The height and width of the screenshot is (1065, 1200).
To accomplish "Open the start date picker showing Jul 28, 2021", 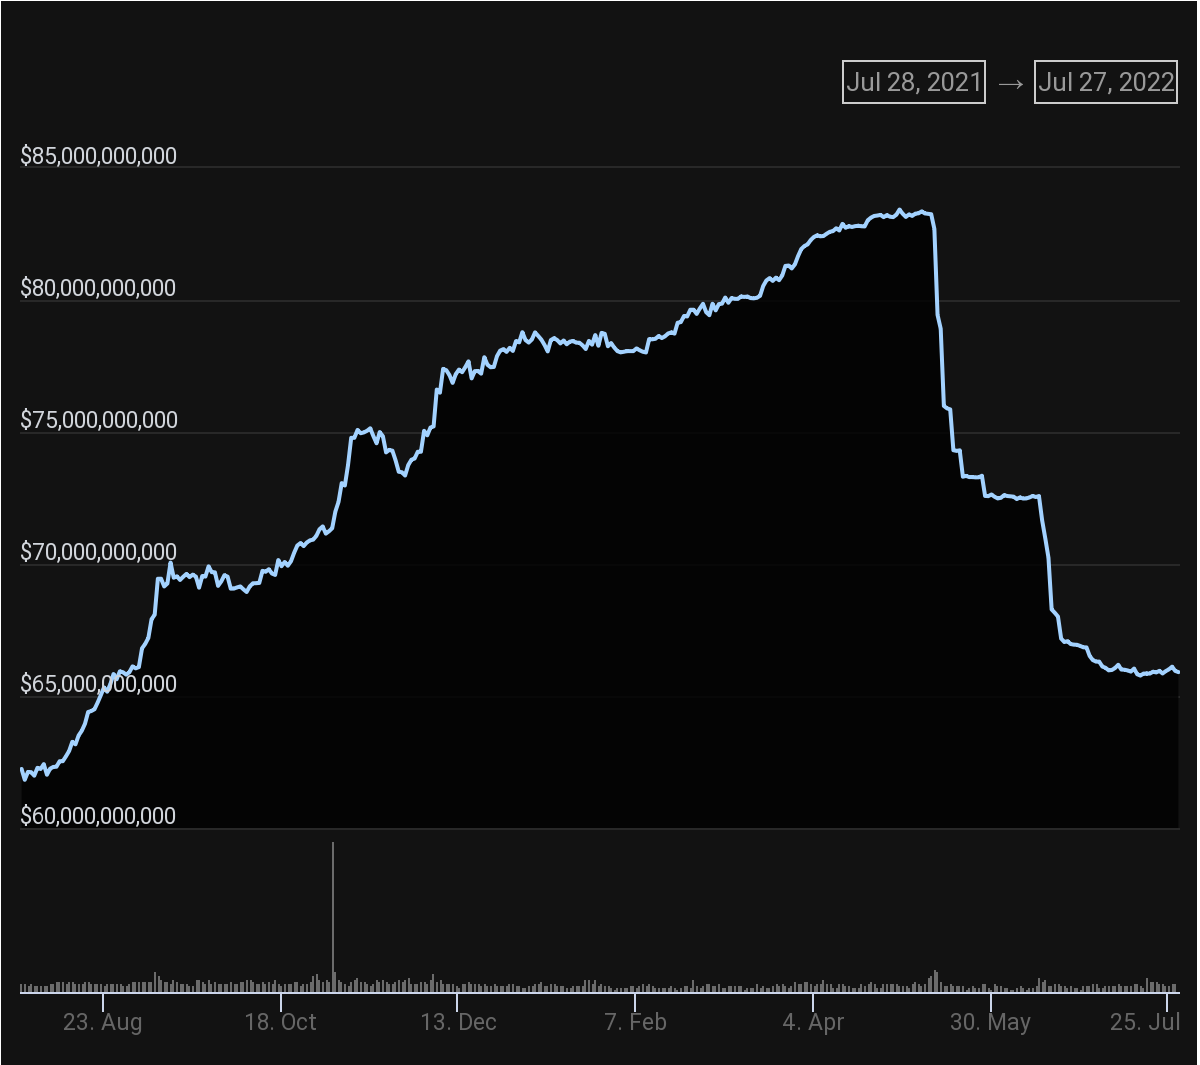I will 913,82.
